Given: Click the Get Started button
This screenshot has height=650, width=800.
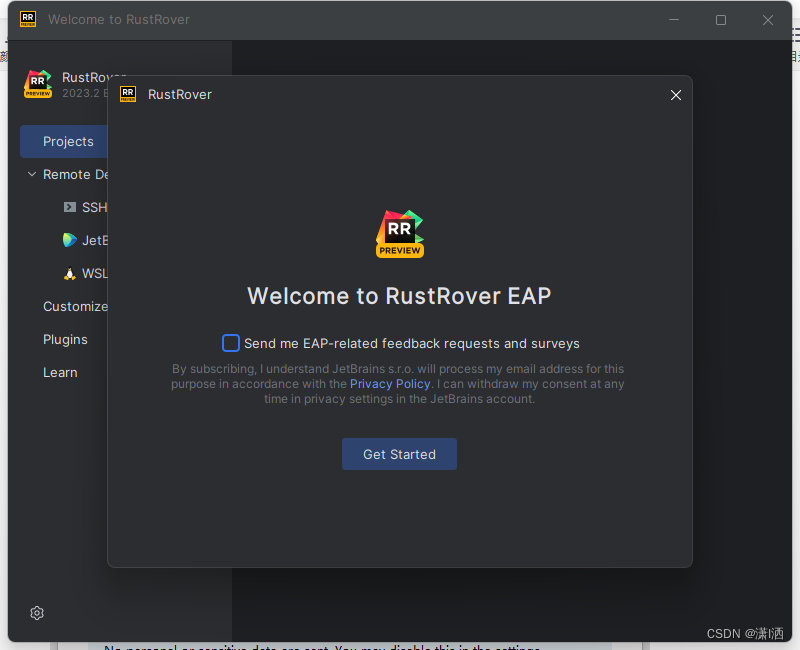Looking at the screenshot, I should point(399,454).
